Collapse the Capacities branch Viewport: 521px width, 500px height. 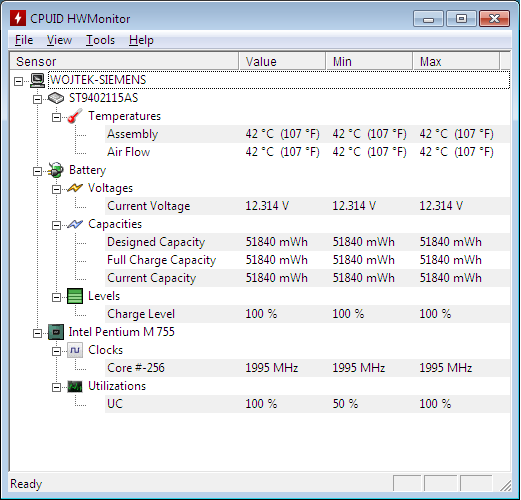[x=56, y=225]
